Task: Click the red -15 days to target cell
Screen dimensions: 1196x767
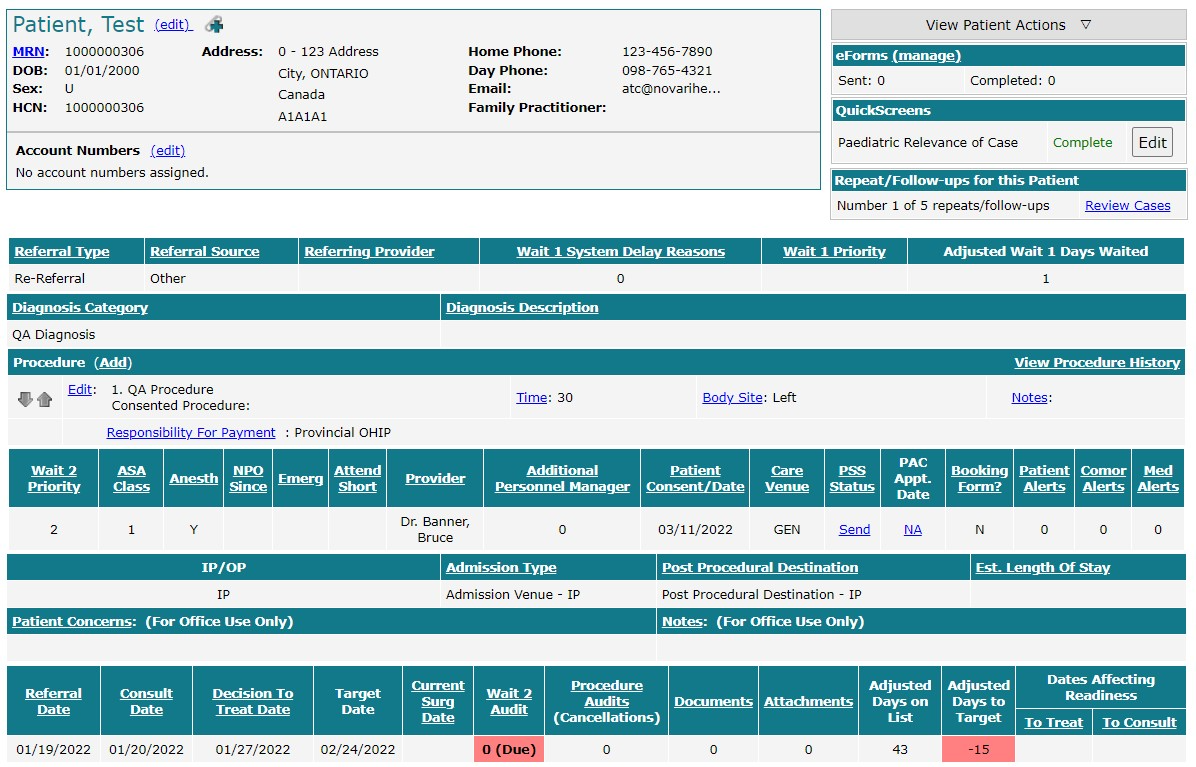Action: coord(979,749)
